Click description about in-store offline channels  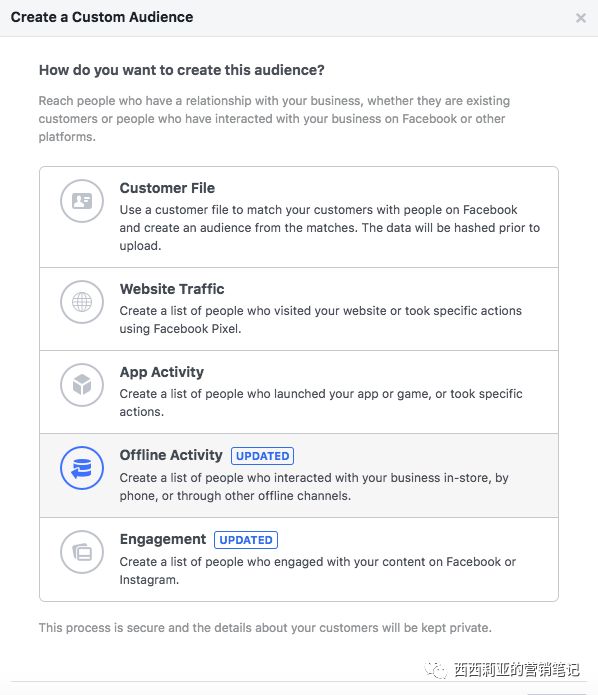(x=314, y=487)
